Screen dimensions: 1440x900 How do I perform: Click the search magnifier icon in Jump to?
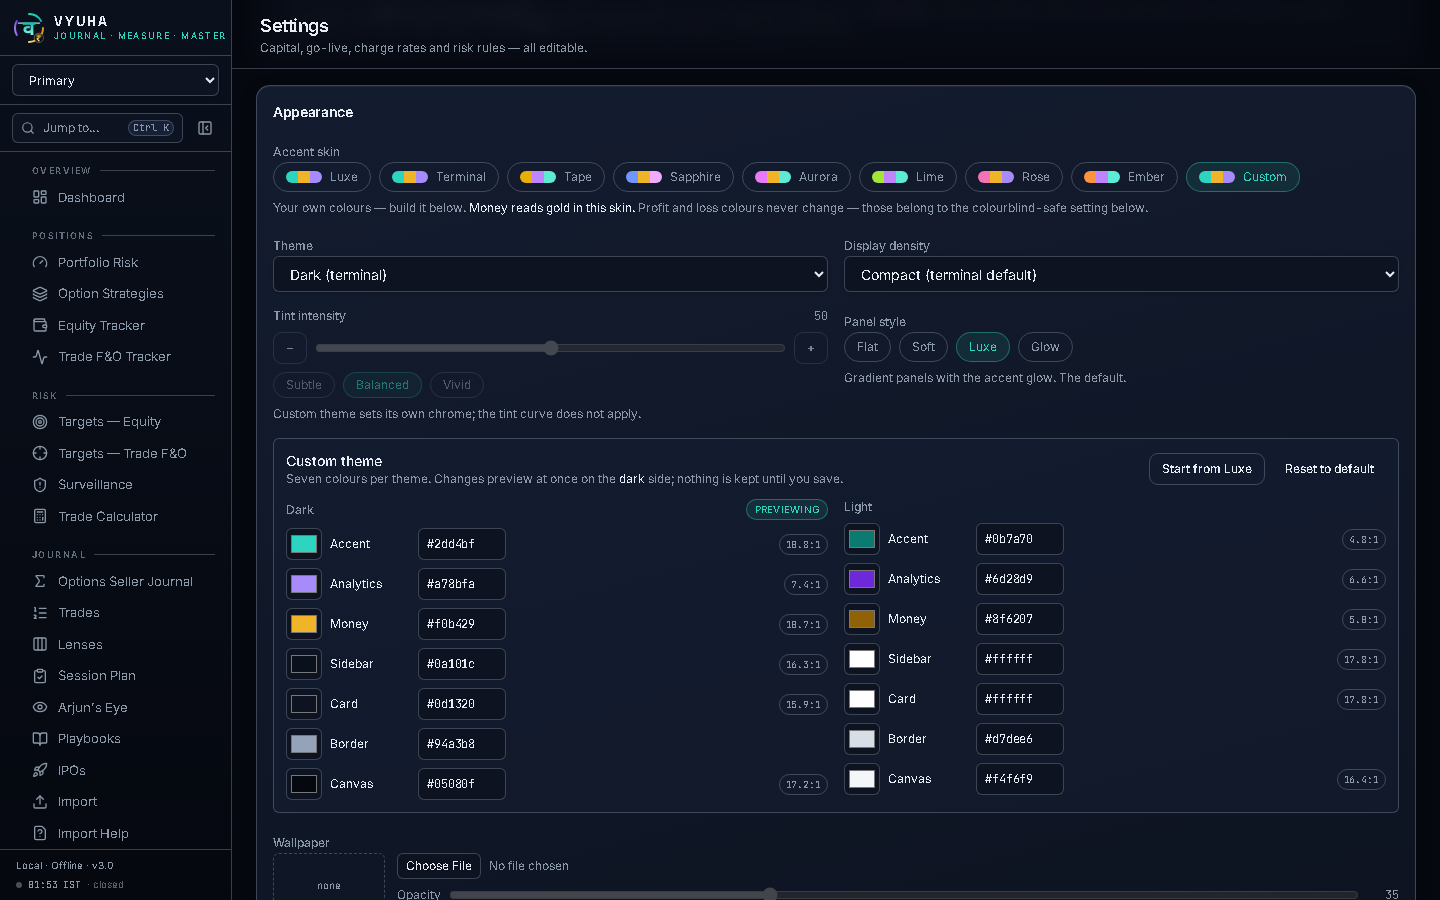29,128
